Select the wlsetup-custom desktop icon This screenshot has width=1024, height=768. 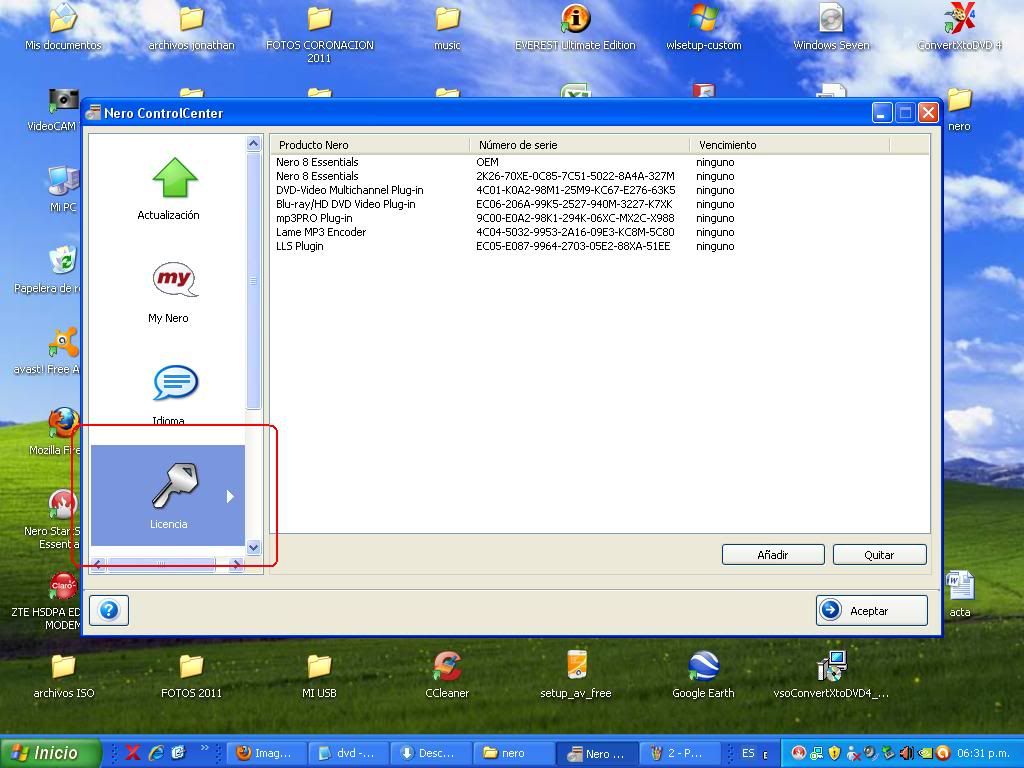[703, 27]
